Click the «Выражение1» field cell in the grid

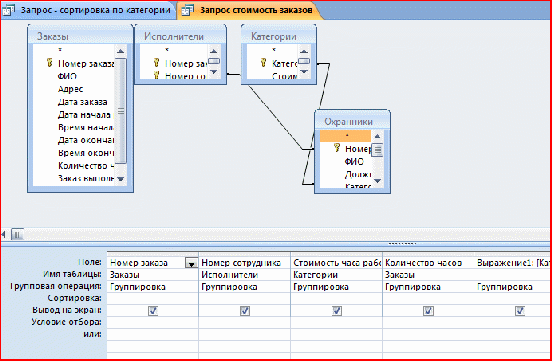point(512,263)
